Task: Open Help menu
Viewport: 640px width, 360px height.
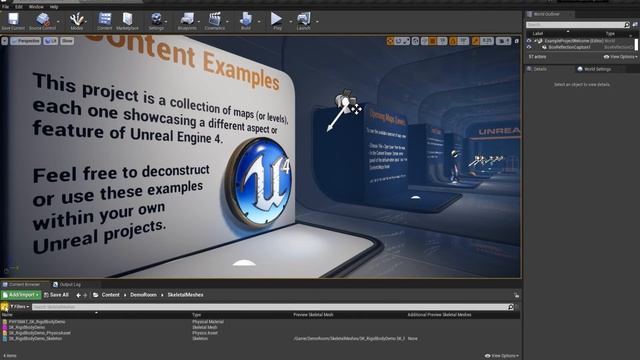Action: pos(54,7)
